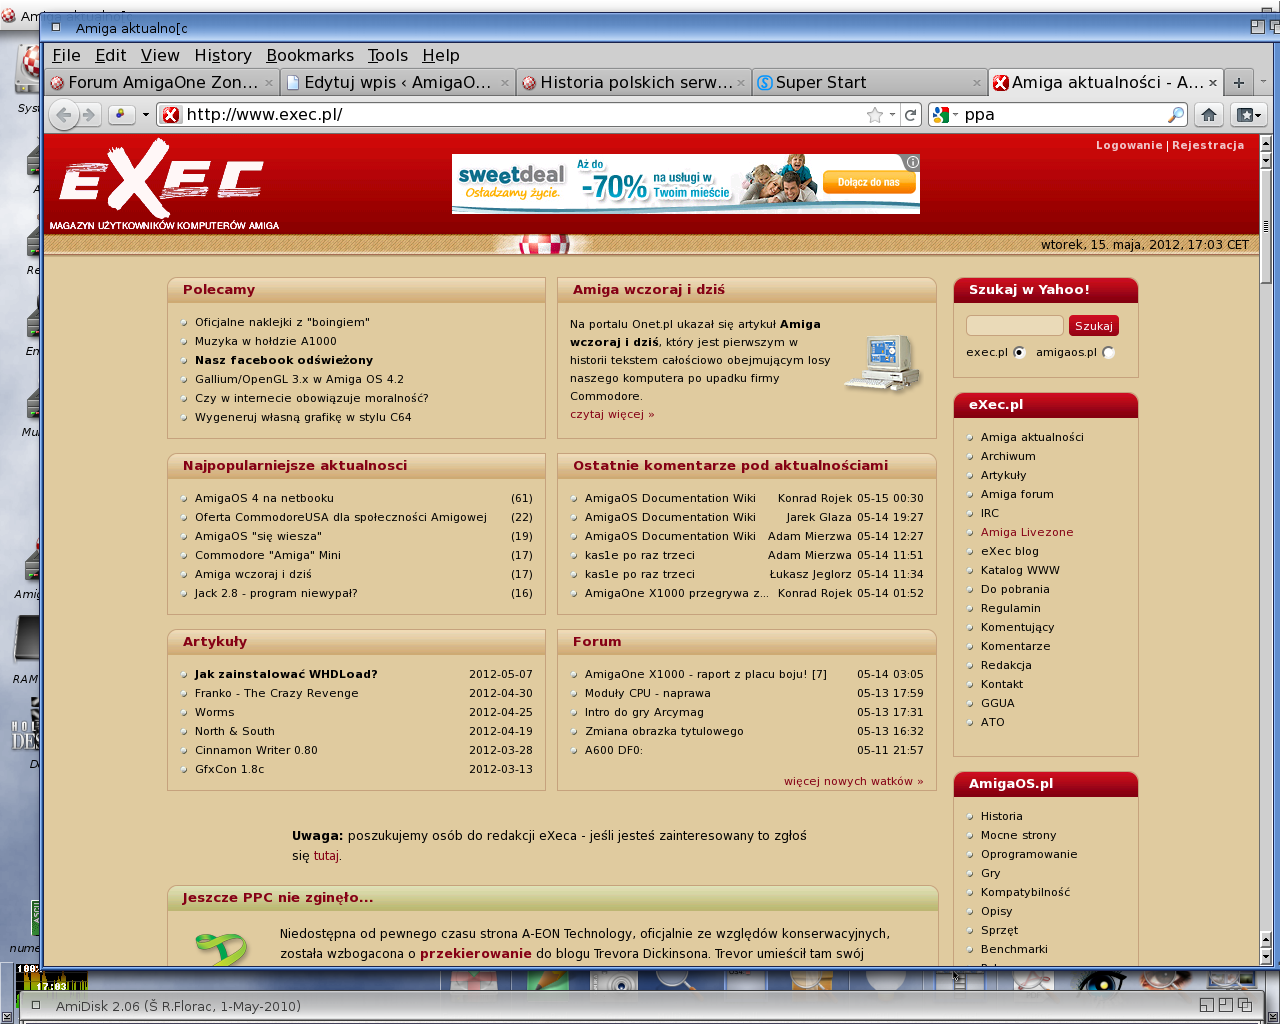Click the page vertical scrollbar thumb
Image resolution: width=1280 pixels, height=1024 pixels.
(x=1266, y=225)
